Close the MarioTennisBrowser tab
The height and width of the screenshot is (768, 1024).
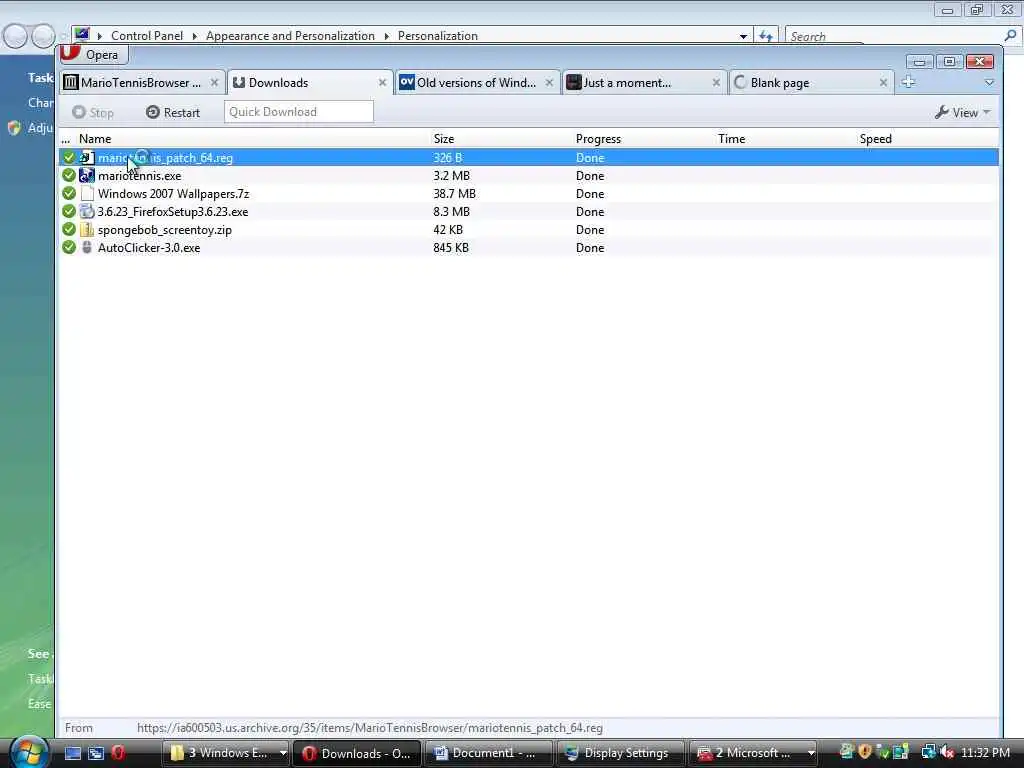[214, 83]
